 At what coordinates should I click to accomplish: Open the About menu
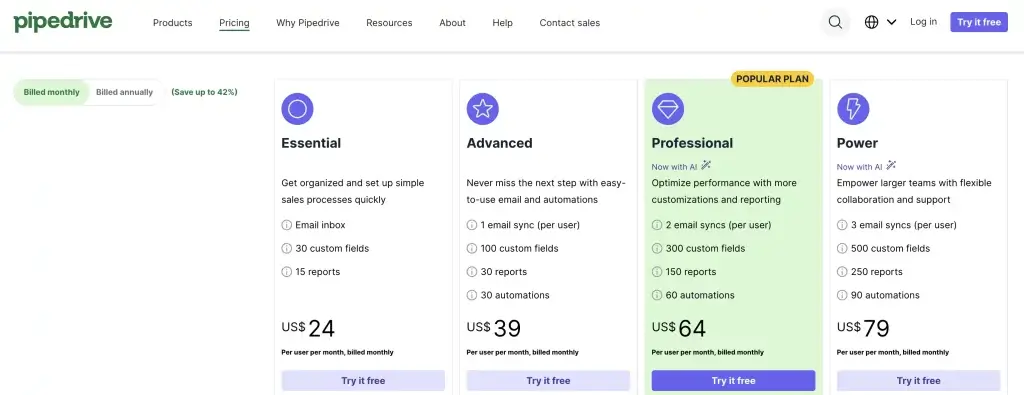(453, 23)
